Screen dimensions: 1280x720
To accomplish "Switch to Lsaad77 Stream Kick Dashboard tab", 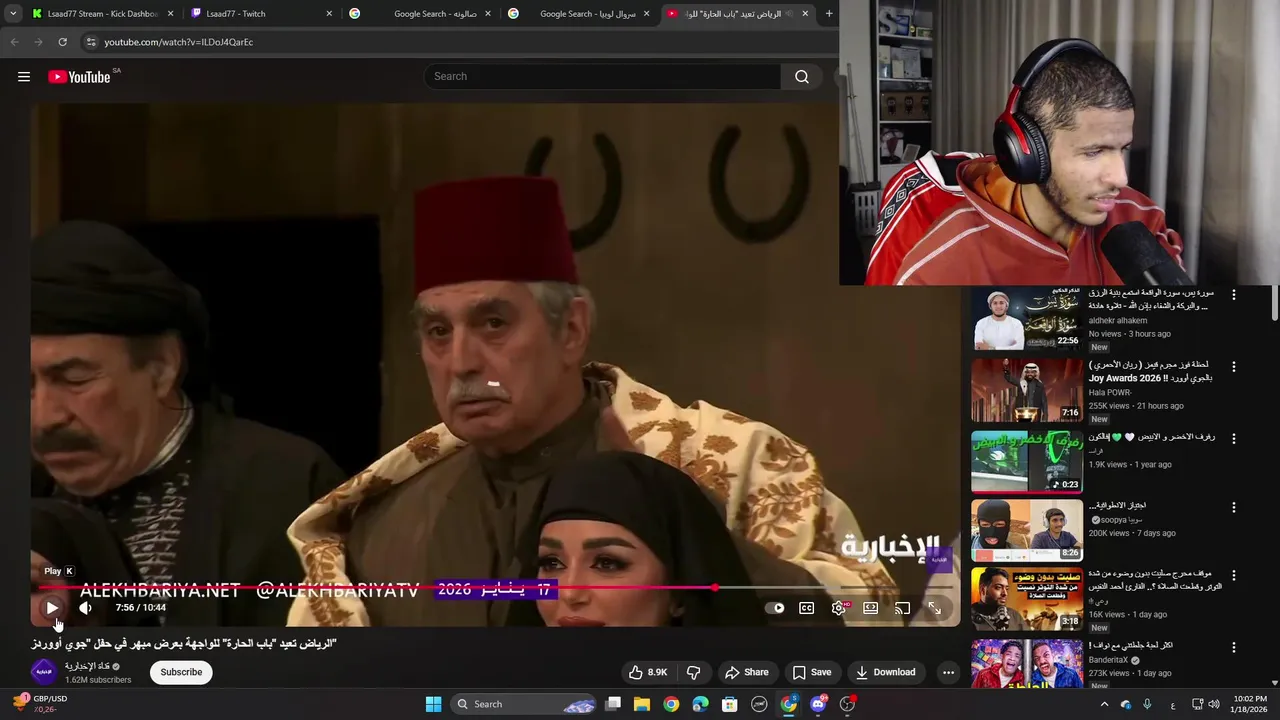I will click(104, 14).
